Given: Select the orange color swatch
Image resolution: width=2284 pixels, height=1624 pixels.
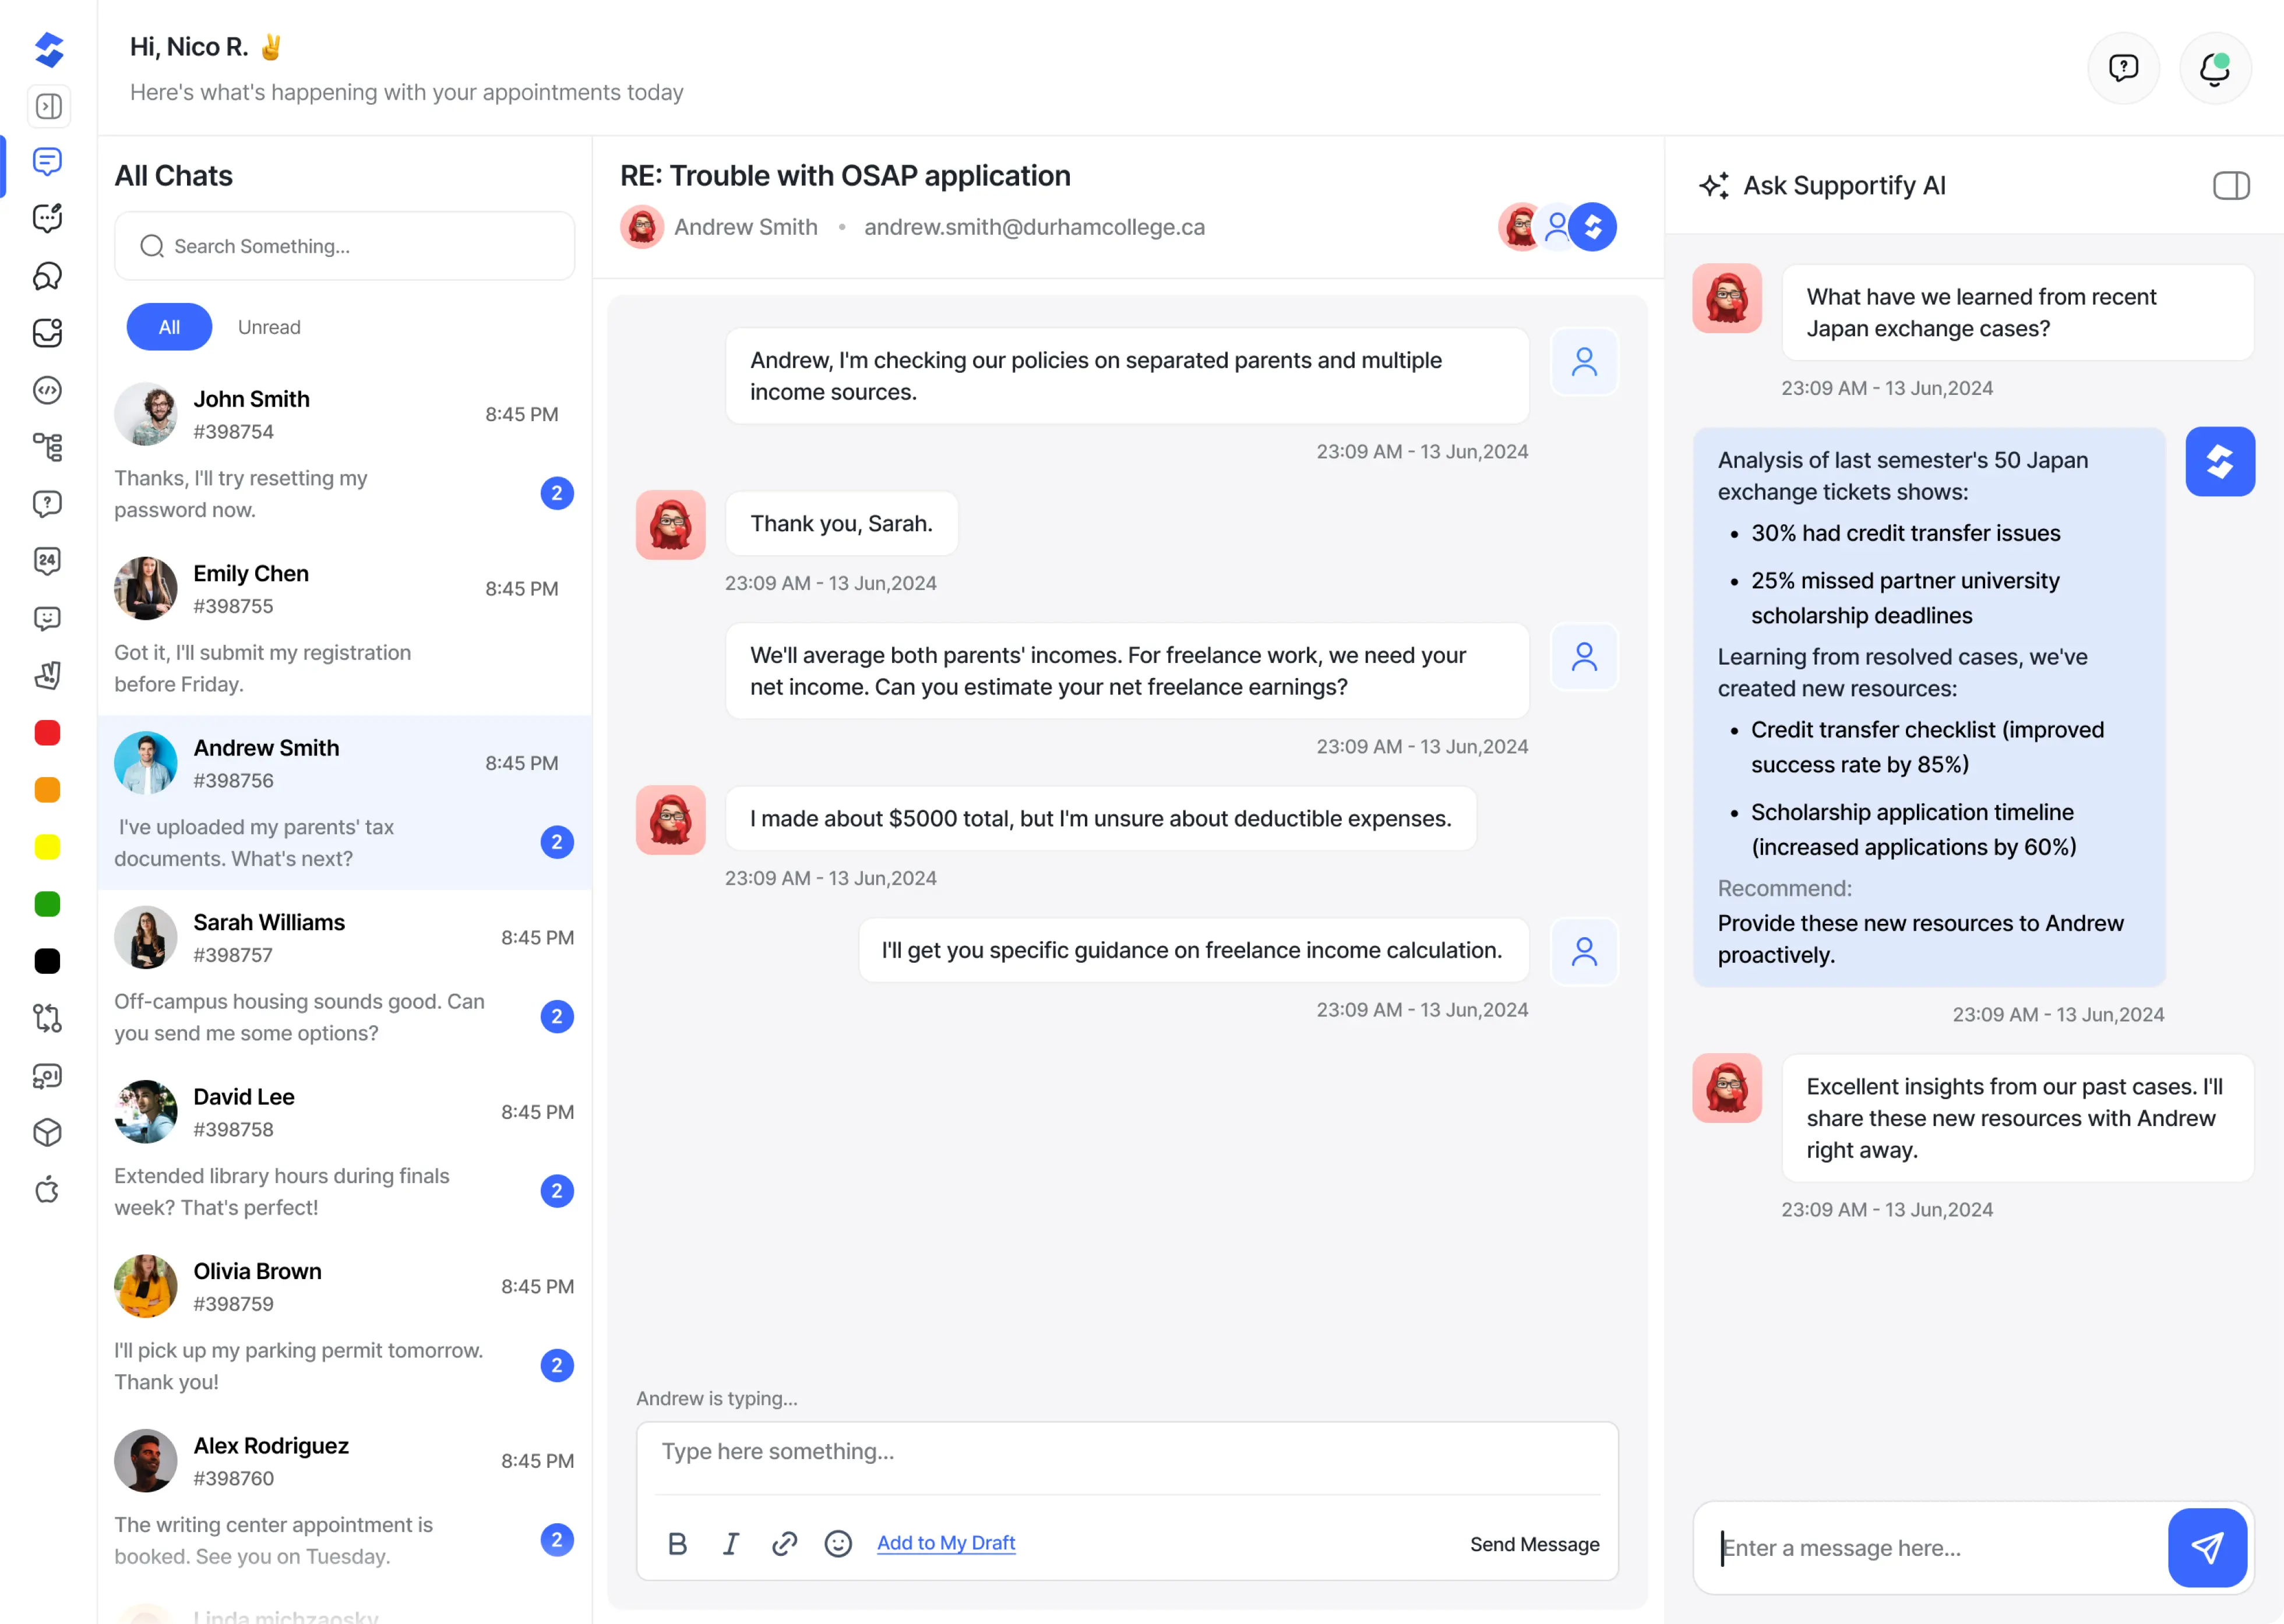Looking at the screenshot, I should [x=47, y=790].
